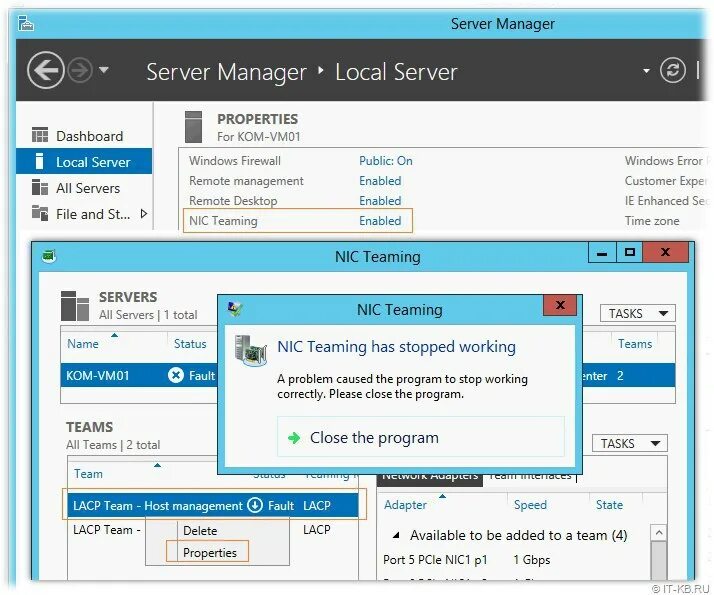This screenshot has height=595, width=714.
Task: Click the All Servers icon in sidebar
Action: [40, 187]
